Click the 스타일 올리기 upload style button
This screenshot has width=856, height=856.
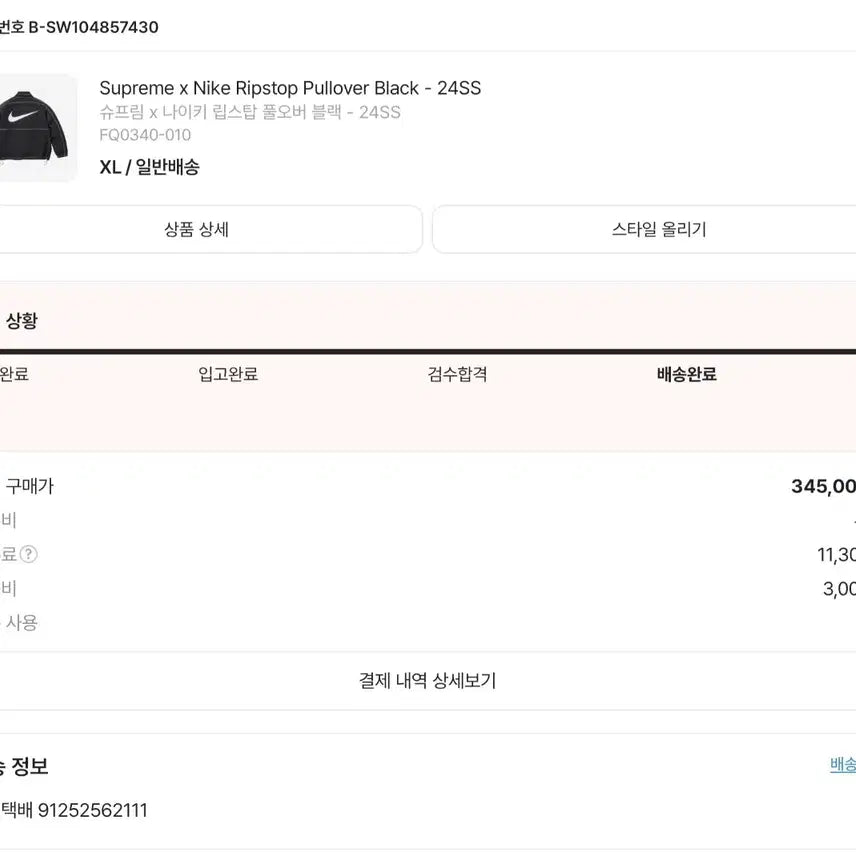click(660, 229)
